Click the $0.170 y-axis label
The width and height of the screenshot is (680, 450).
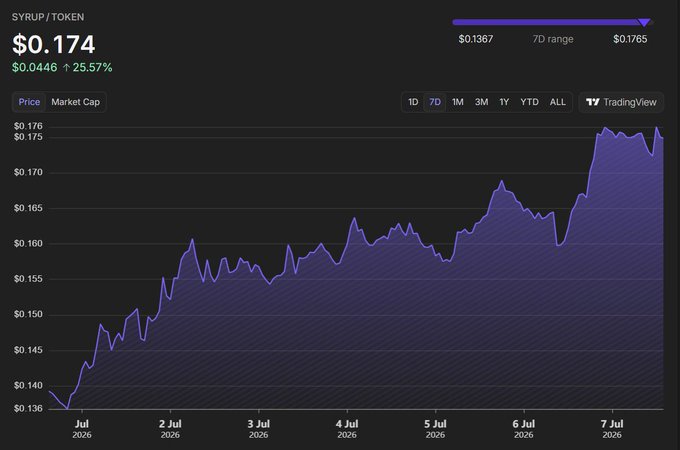click(28, 173)
